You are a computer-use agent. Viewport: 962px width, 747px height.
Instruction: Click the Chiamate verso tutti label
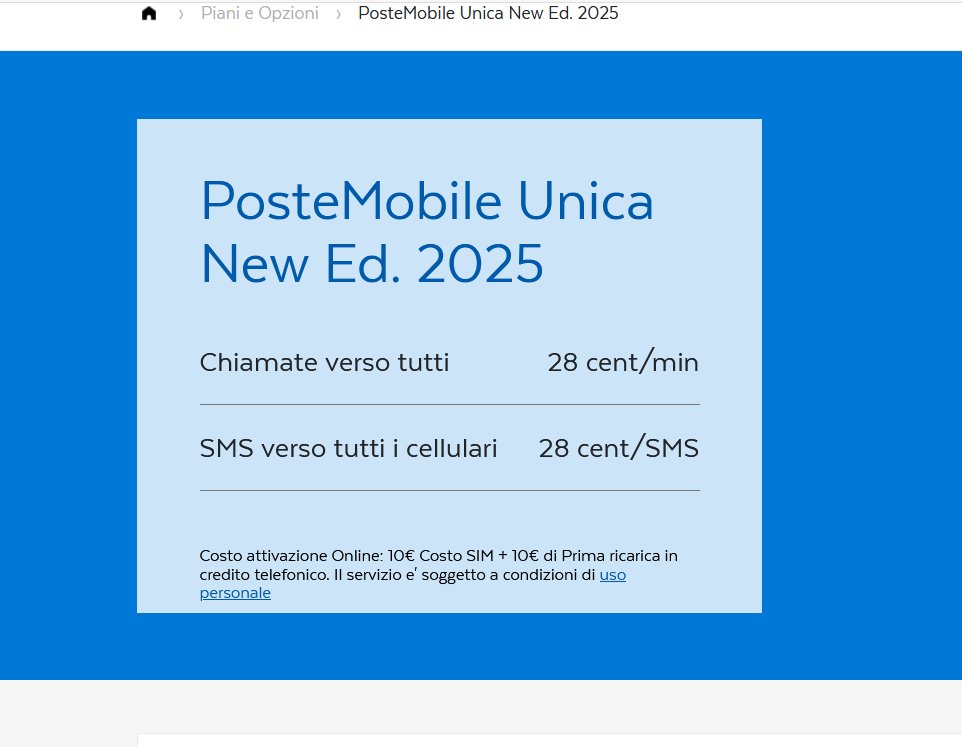[x=325, y=362]
